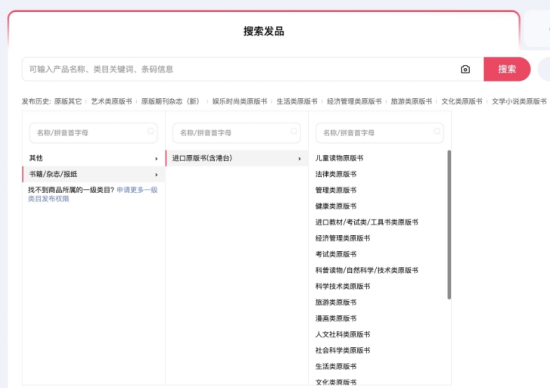Expand the 书籍/杂志/报纸 category arrow
The width and height of the screenshot is (550, 388).
click(156, 174)
